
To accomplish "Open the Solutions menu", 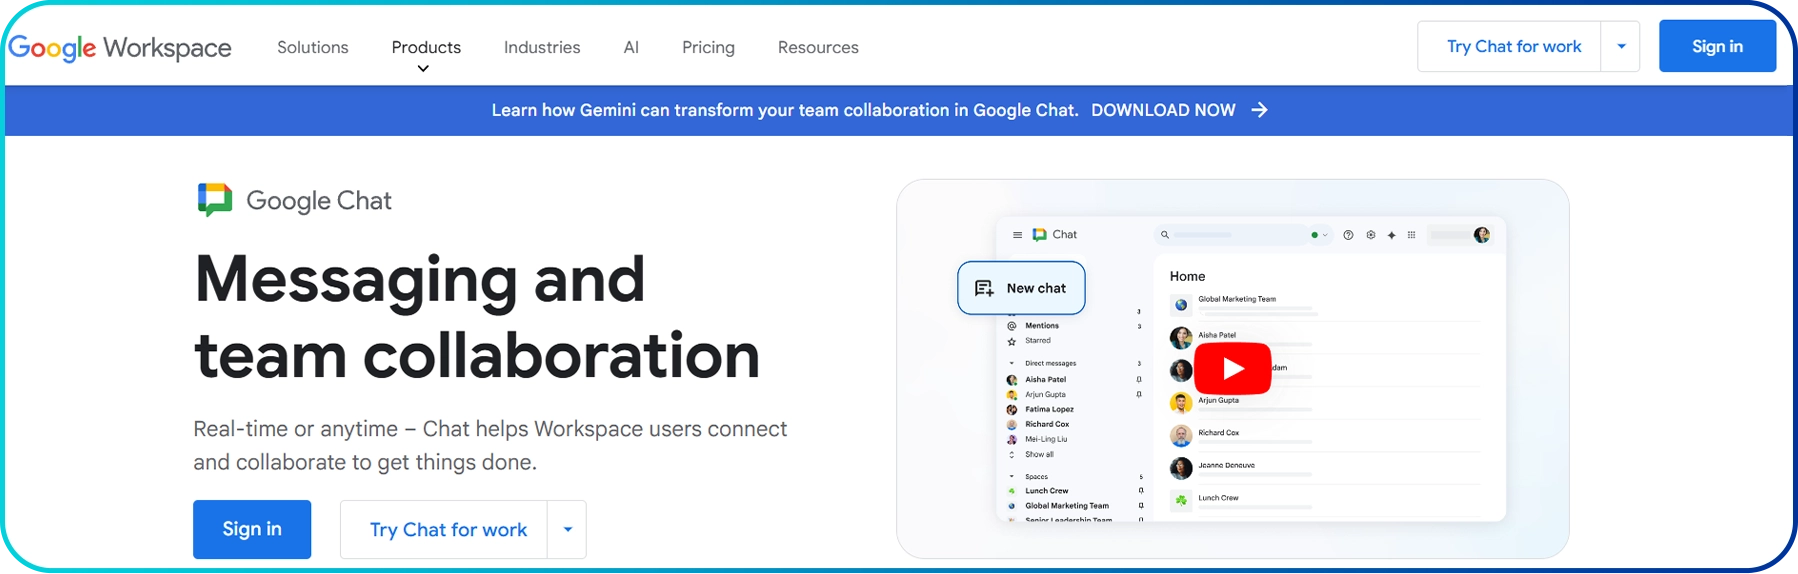I will click(313, 47).
